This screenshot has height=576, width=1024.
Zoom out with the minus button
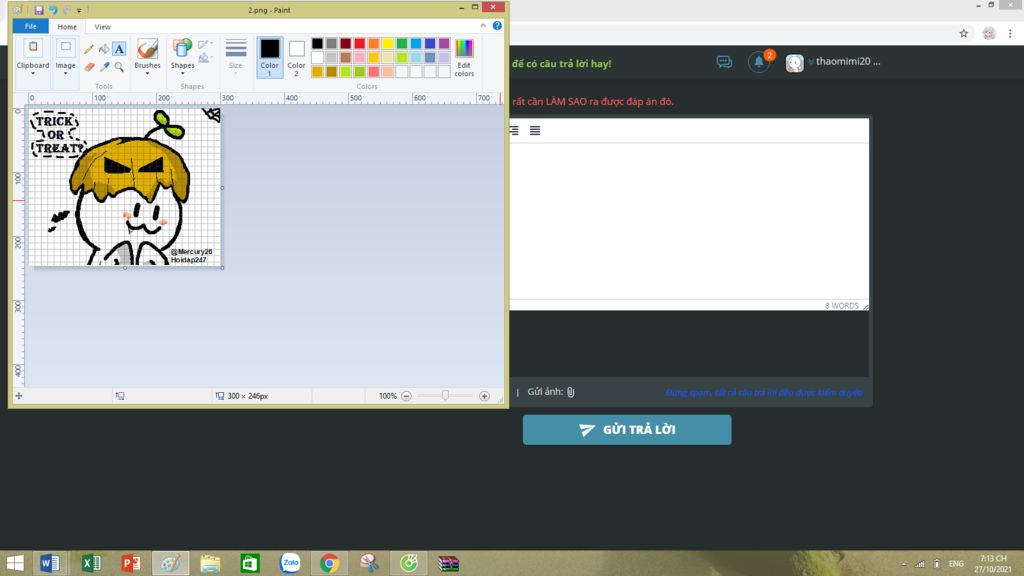406,396
